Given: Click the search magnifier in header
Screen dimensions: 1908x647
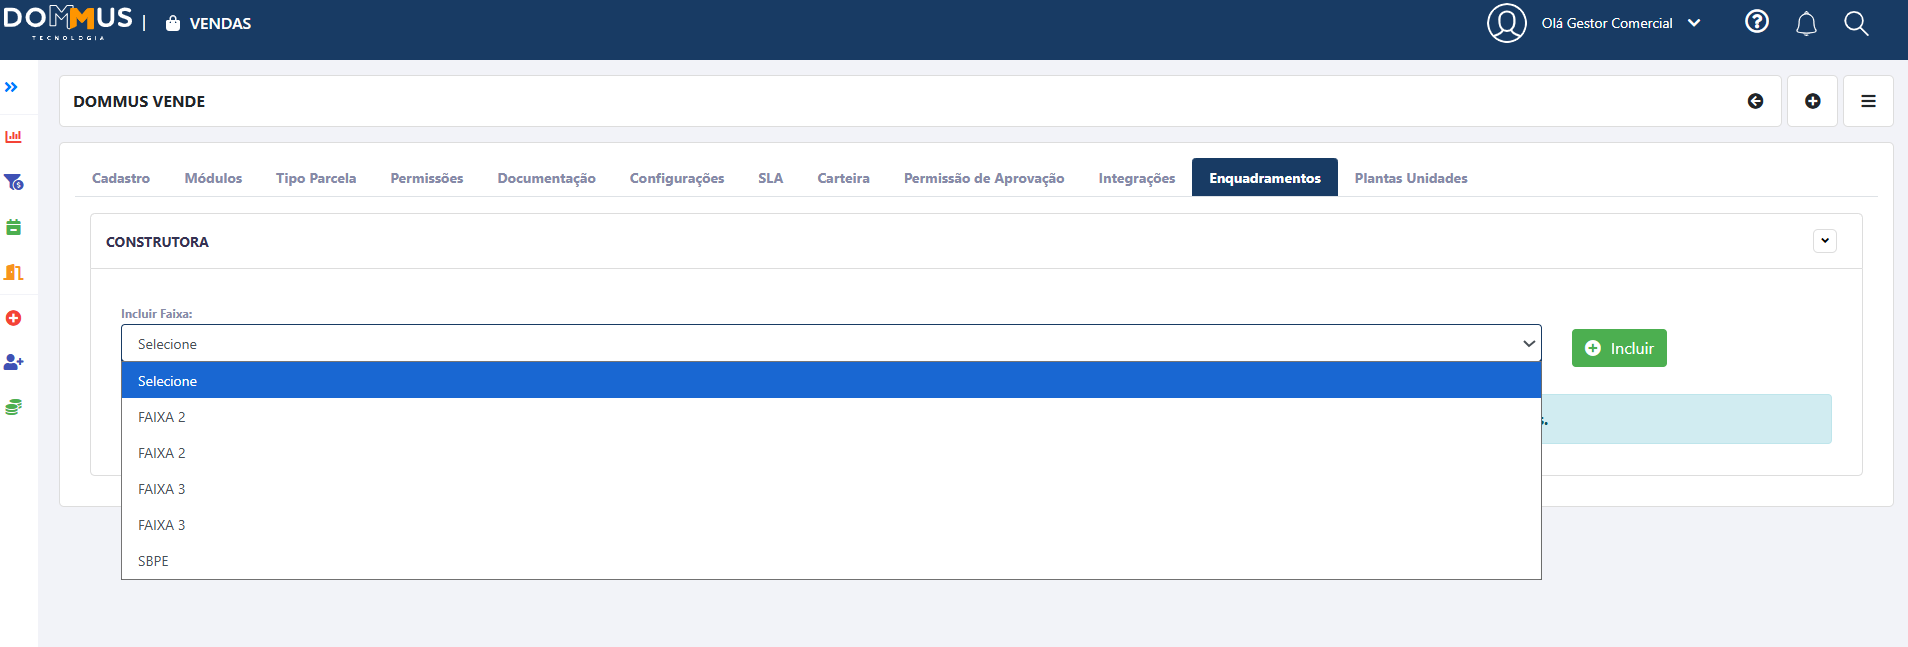Looking at the screenshot, I should (1856, 24).
